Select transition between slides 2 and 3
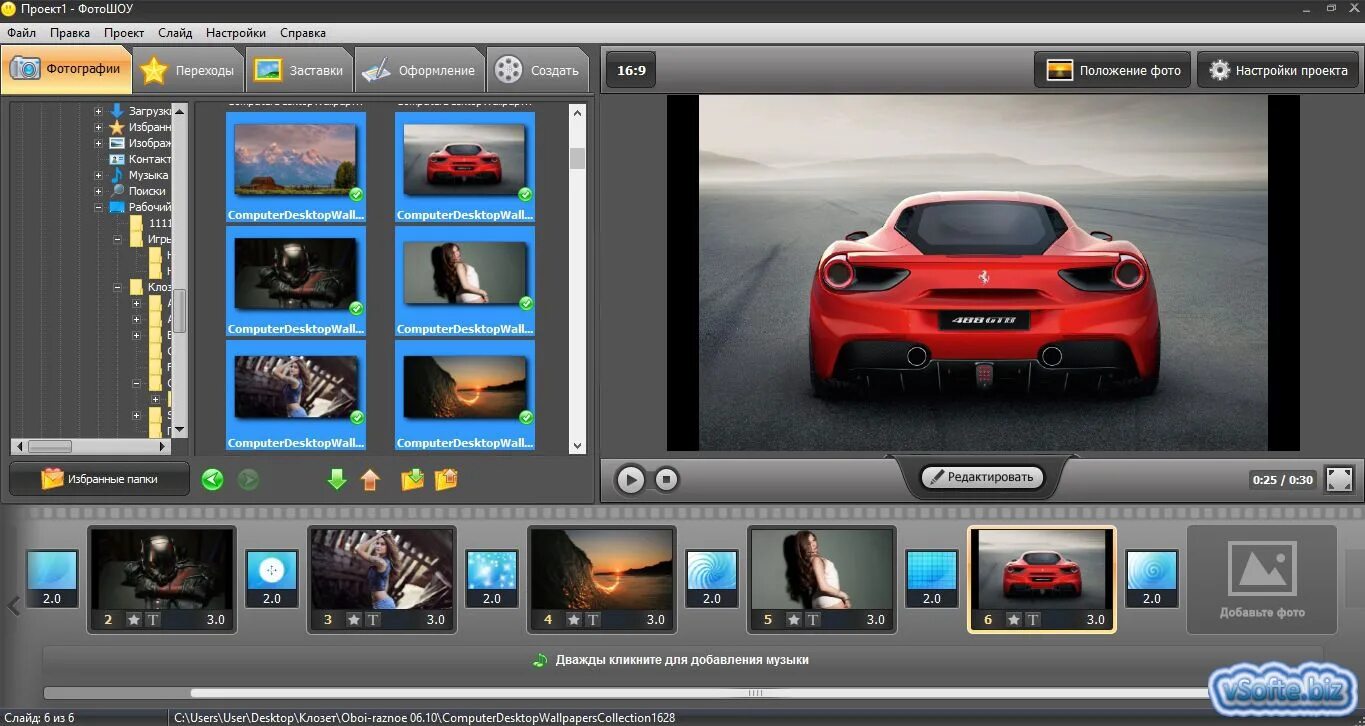 pos(272,579)
